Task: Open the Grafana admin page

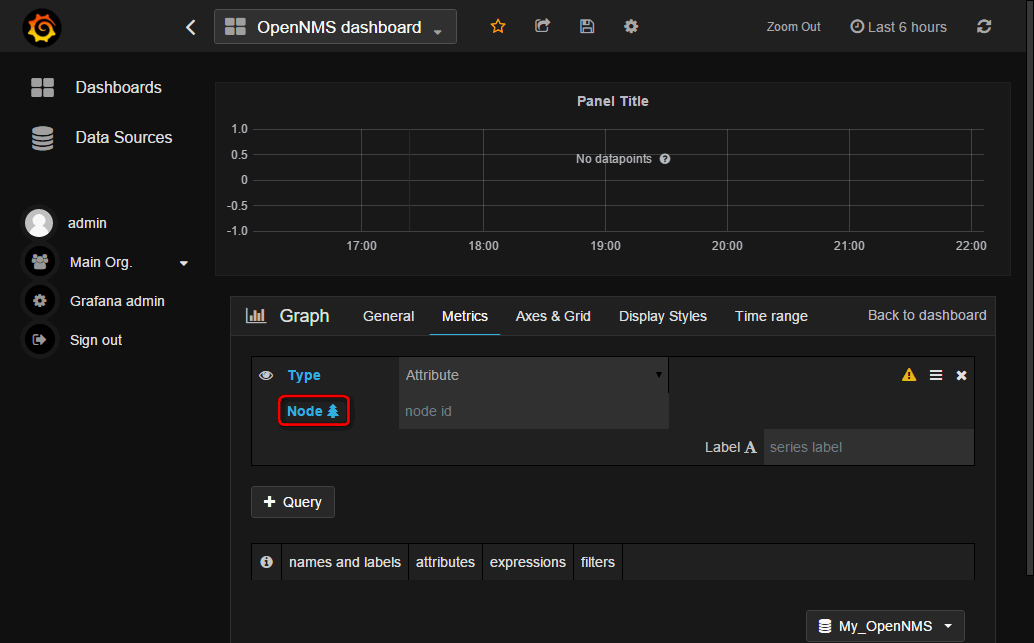Action: [x=117, y=301]
